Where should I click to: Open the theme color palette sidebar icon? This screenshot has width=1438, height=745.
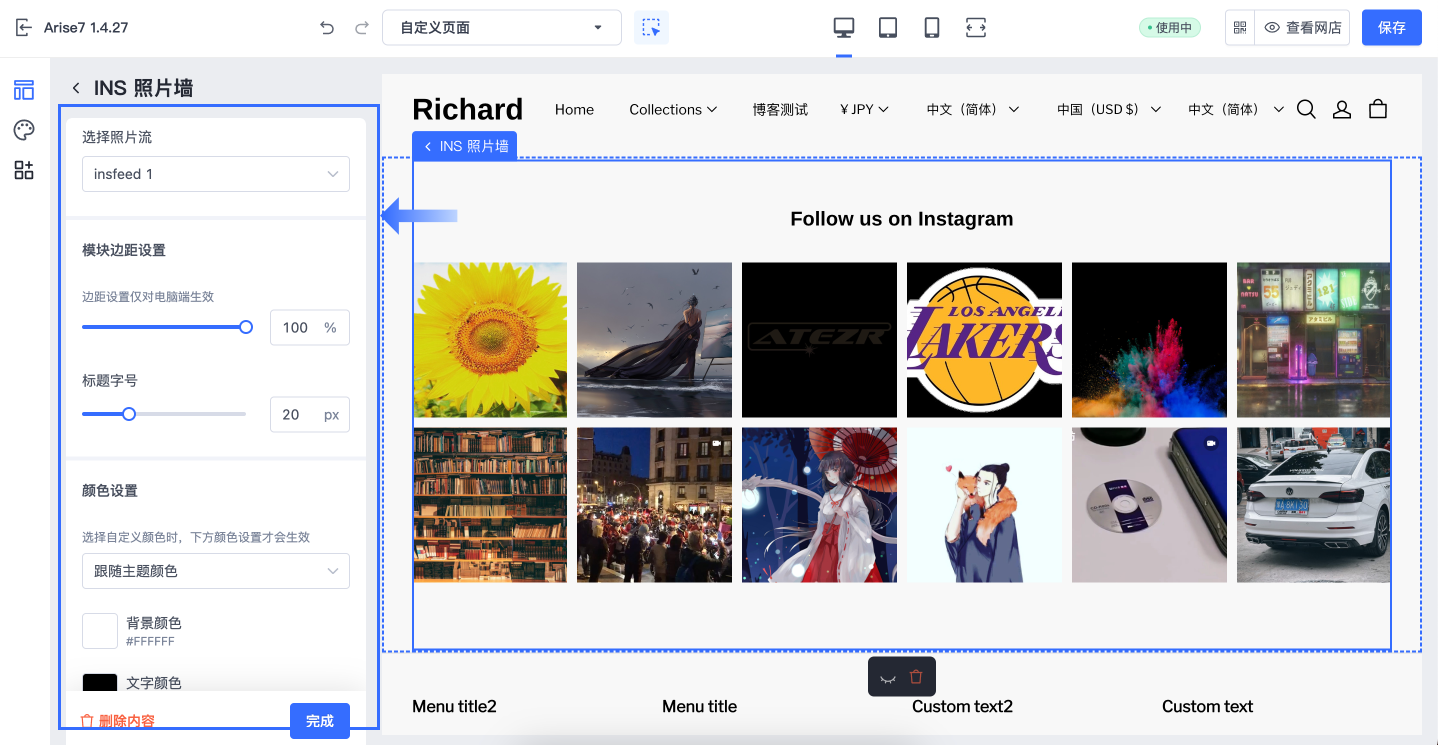tap(24, 130)
